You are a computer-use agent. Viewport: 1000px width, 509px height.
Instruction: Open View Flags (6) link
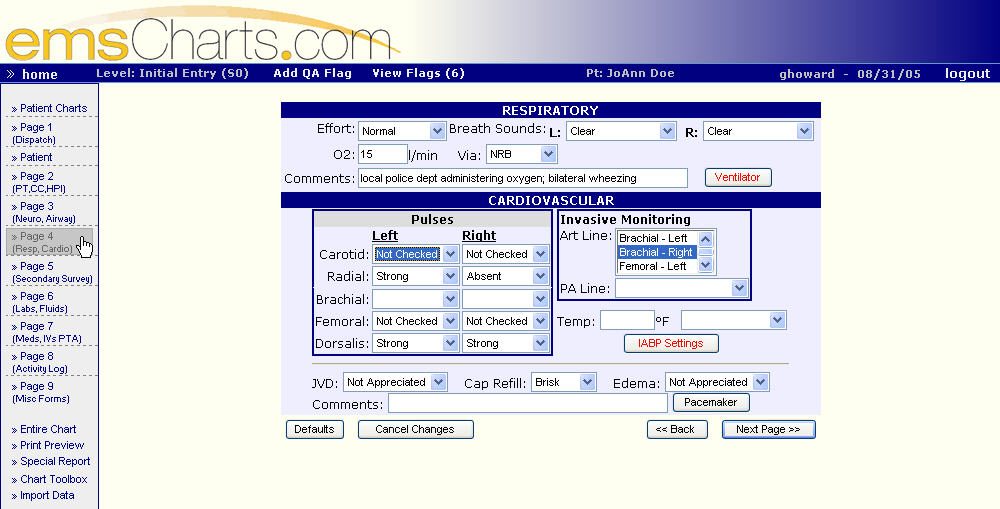click(418, 73)
